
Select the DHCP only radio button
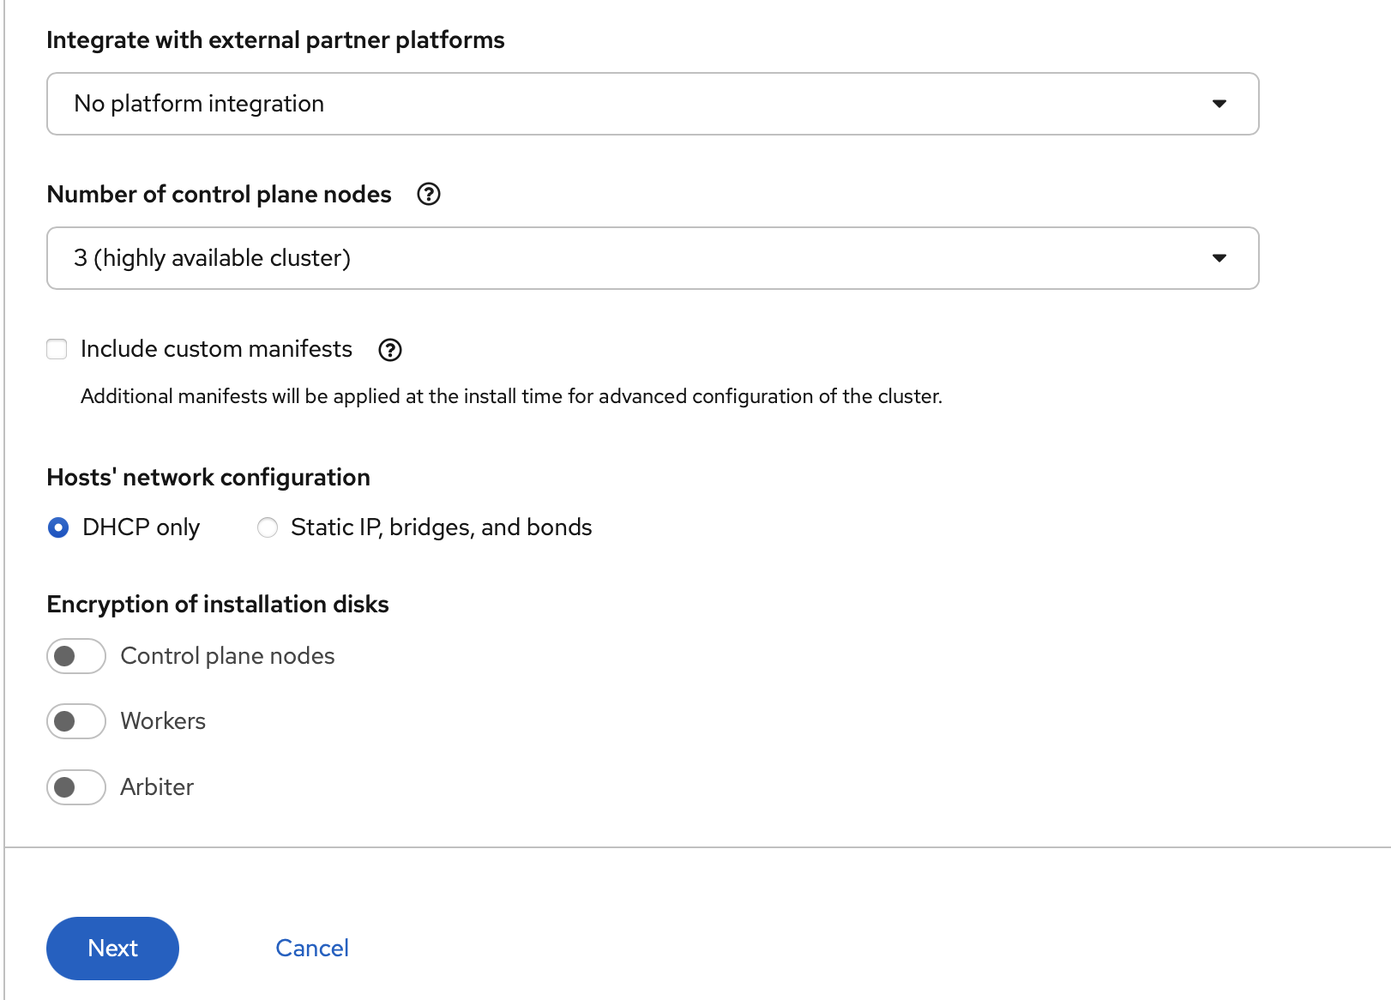point(59,527)
